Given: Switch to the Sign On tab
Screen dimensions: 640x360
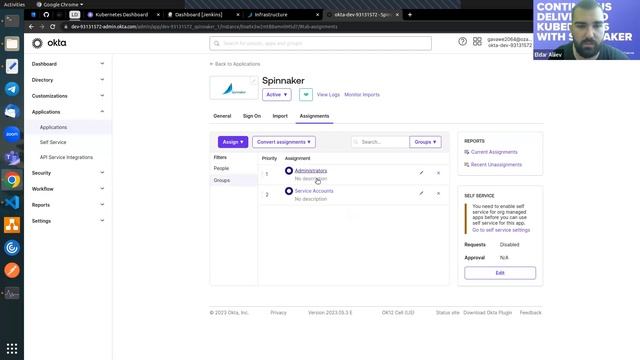Looking at the screenshot, I should click(252, 116).
